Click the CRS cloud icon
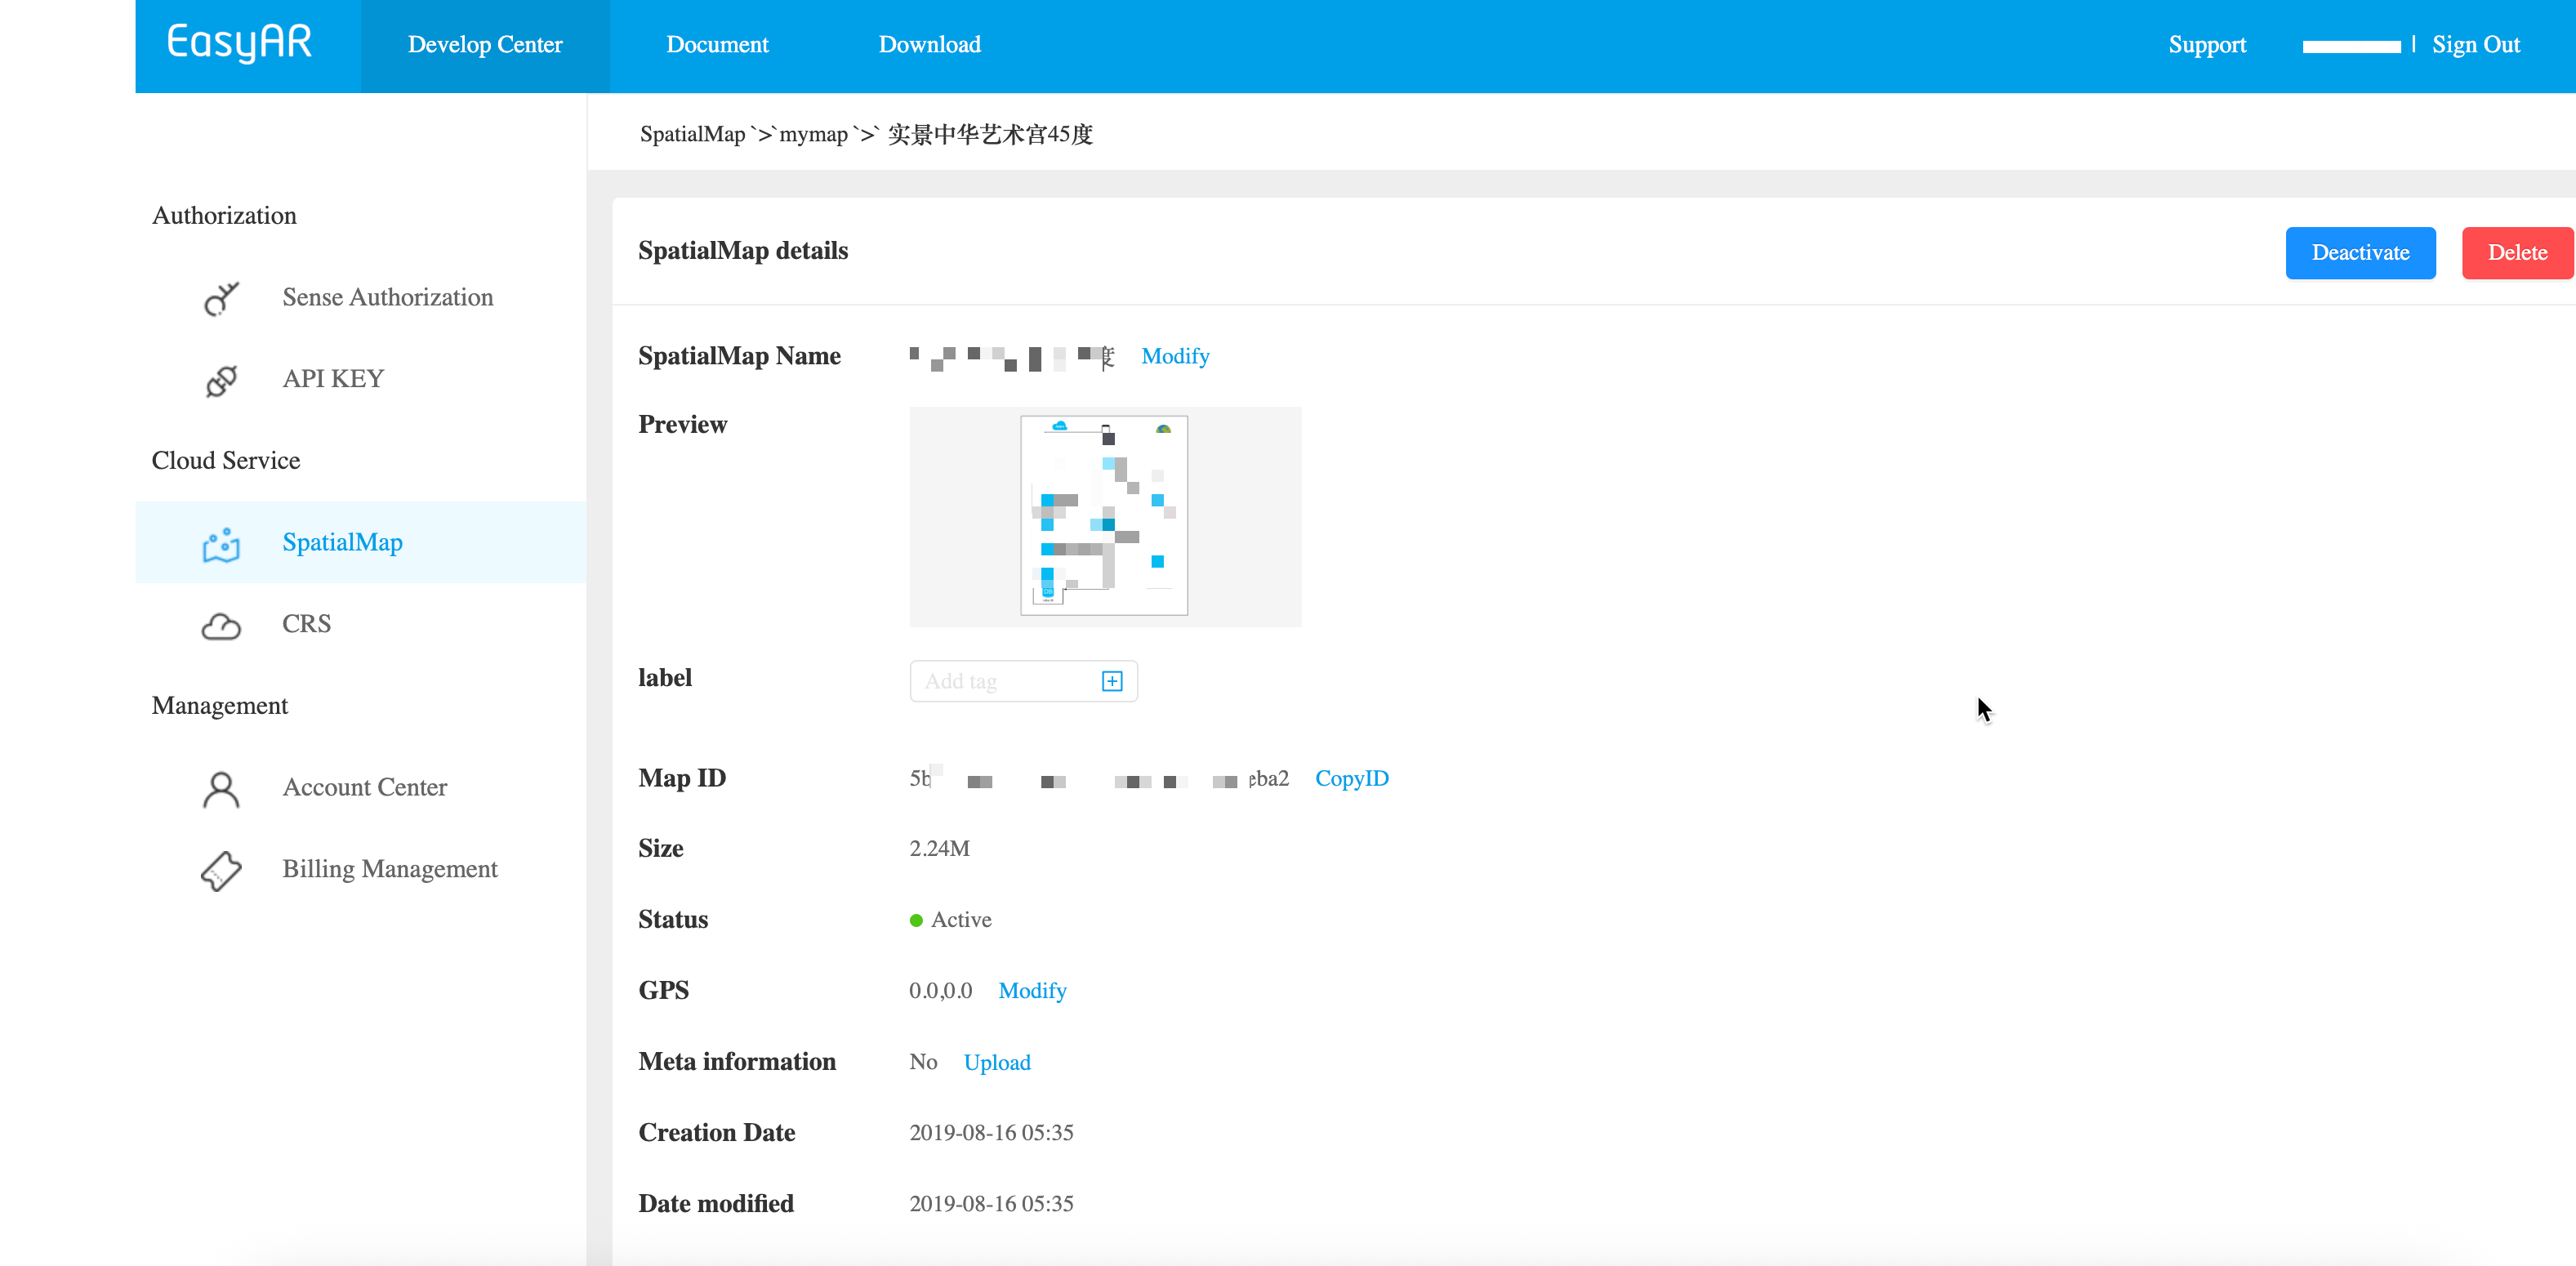This screenshot has height=1266, width=2576. [x=221, y=626]
